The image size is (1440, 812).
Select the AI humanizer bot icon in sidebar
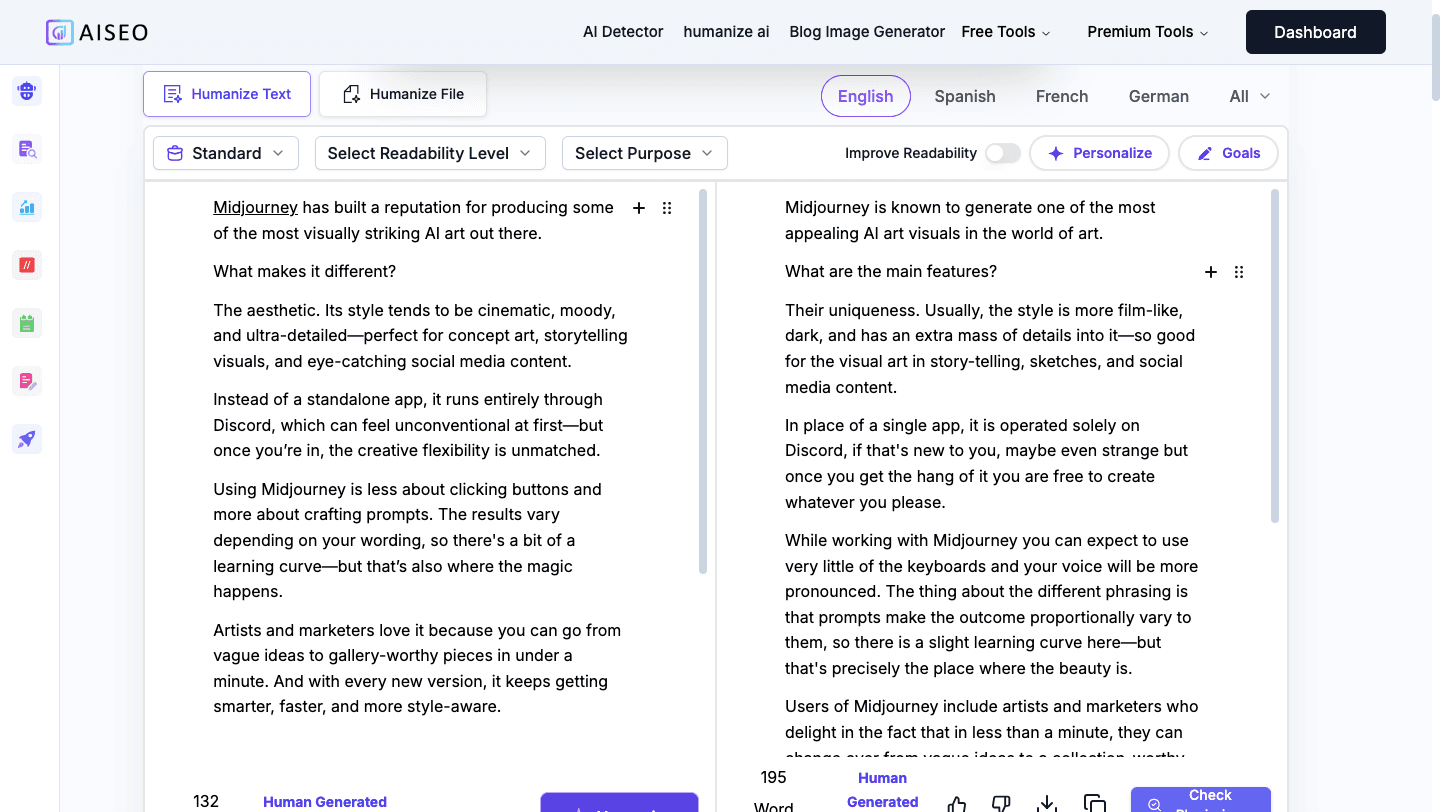coord(26,91)
